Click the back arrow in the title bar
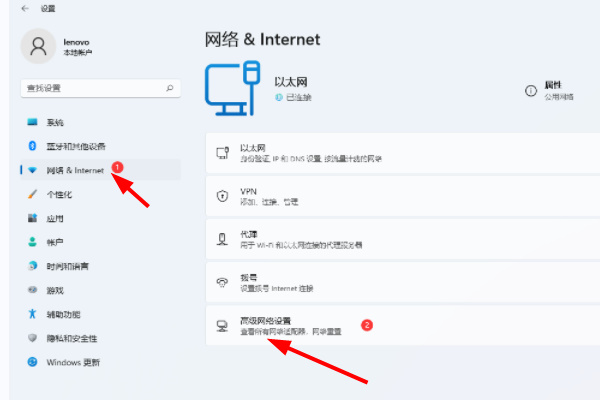 click(24, 8)
